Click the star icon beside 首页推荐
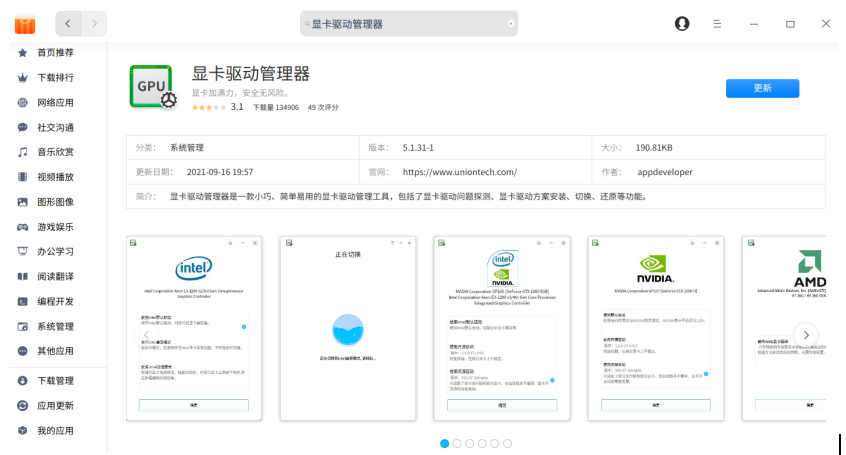846x455 pixels. pos(23,53)
